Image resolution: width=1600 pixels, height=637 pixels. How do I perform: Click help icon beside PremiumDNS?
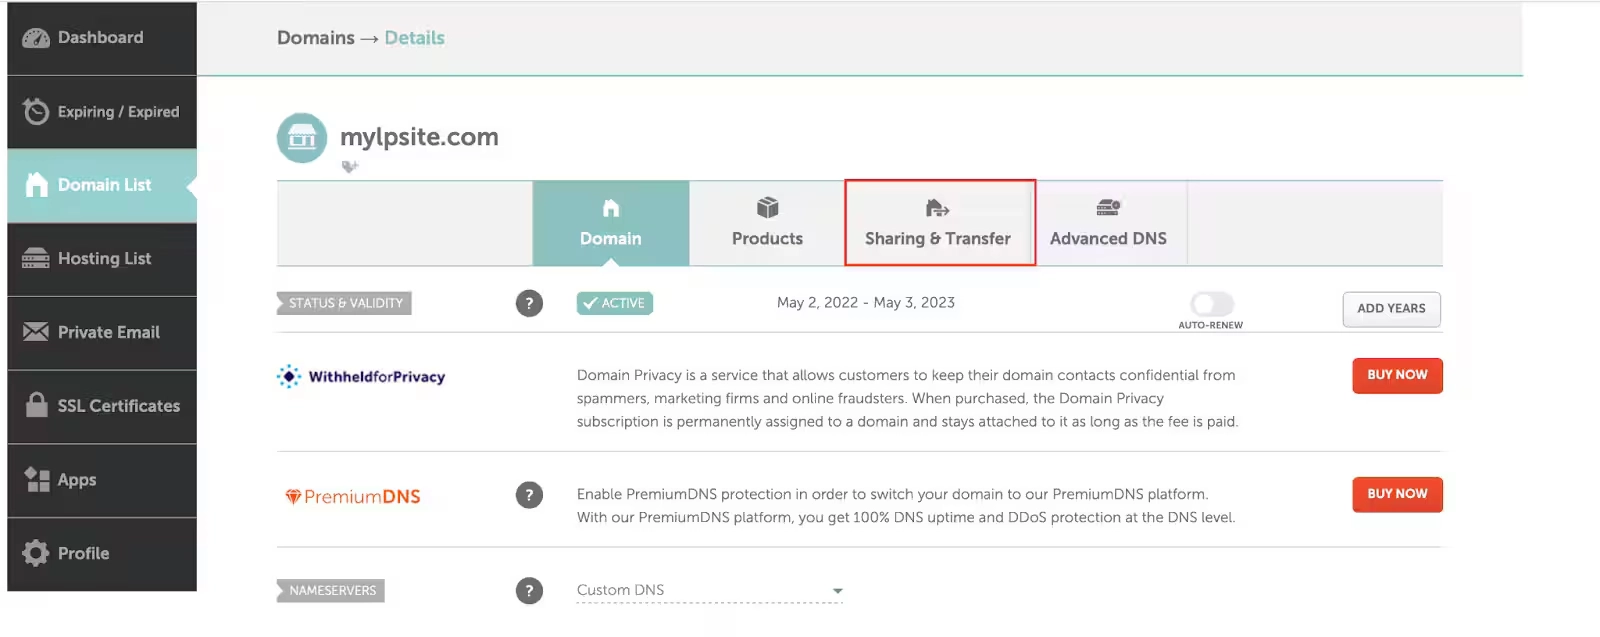529,495
